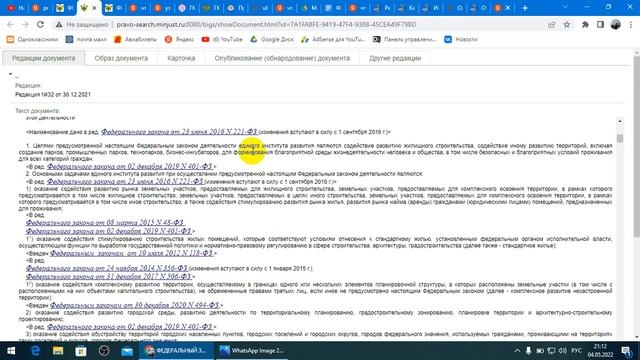This screenshot has height=360, width=640.
Task: Switch to WhatsApp Image taskbar window
Action: click(x=251, y=351)
